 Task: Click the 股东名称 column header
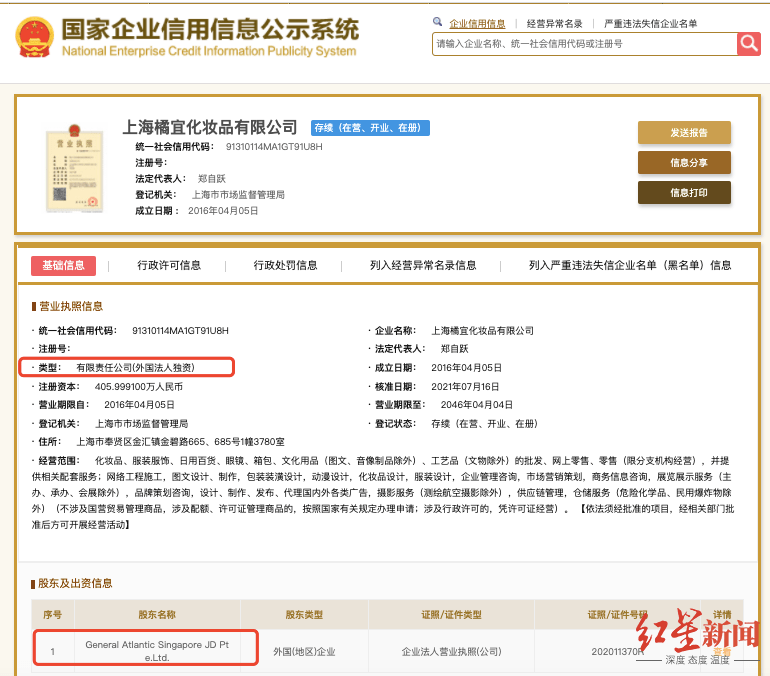tap(157, 615)
